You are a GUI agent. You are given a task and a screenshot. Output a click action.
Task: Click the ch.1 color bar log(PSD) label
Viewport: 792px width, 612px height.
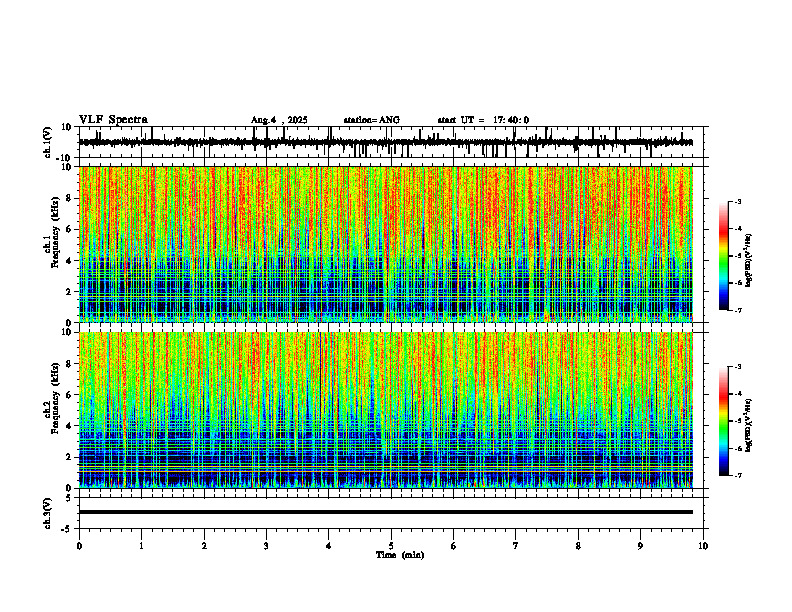pyautogui.click(x=748, y=261)
